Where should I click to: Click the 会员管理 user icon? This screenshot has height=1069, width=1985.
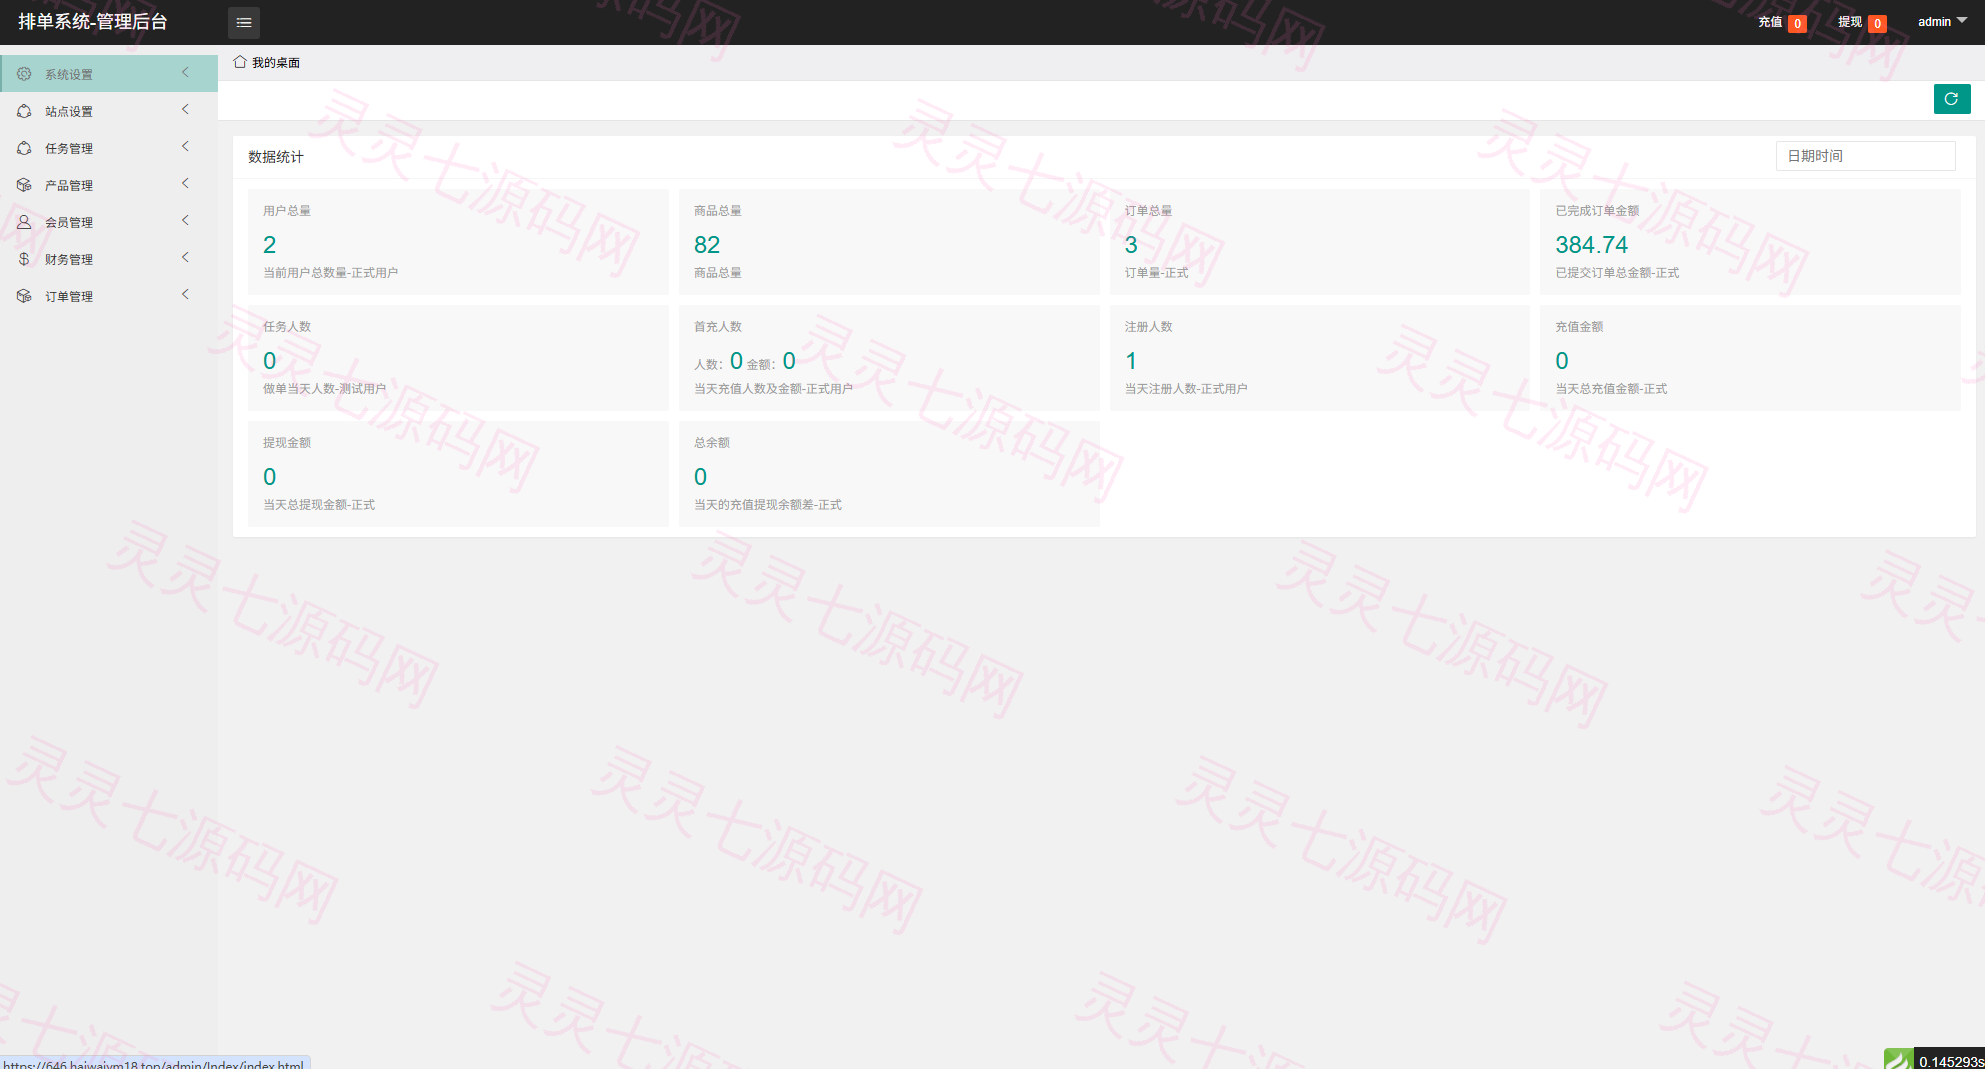pos(24,222)
